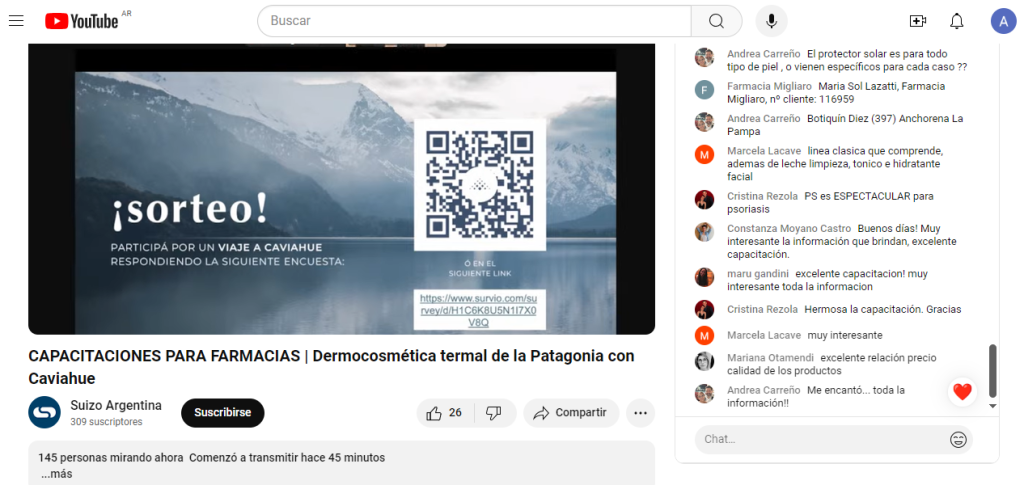Click '309 suscriptores' text
Image resolution: width=1024 pixels, height=485 pixels.
point(106,422)
